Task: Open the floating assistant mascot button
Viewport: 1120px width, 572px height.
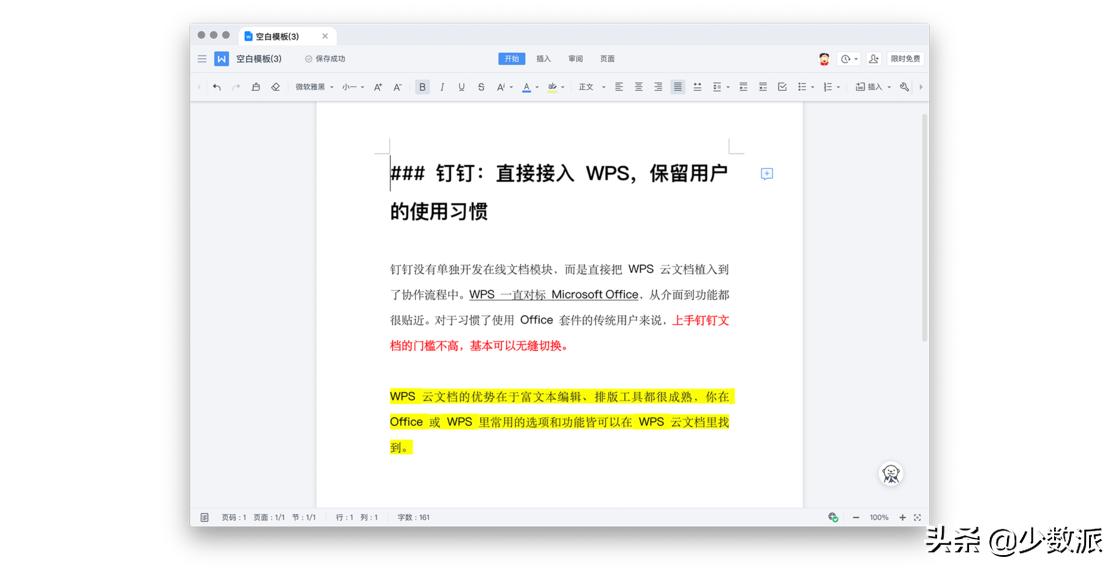Action: coord(891,473)
